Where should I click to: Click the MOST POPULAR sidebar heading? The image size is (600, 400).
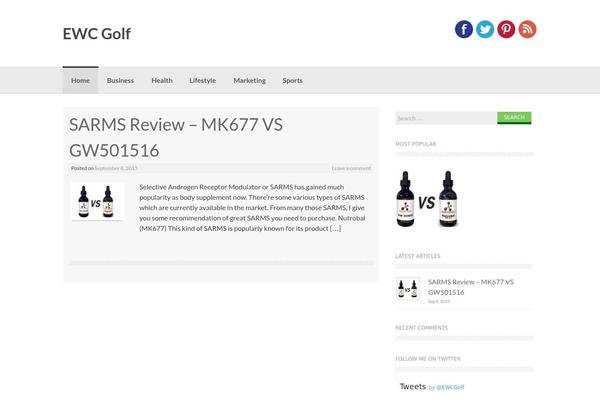coord(416,144)
